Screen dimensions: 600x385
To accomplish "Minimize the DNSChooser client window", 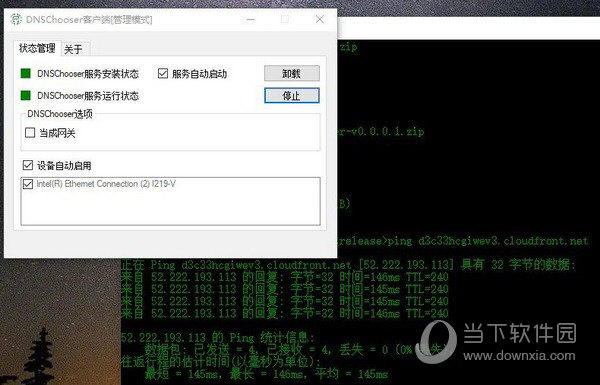I will click(251, 19).
